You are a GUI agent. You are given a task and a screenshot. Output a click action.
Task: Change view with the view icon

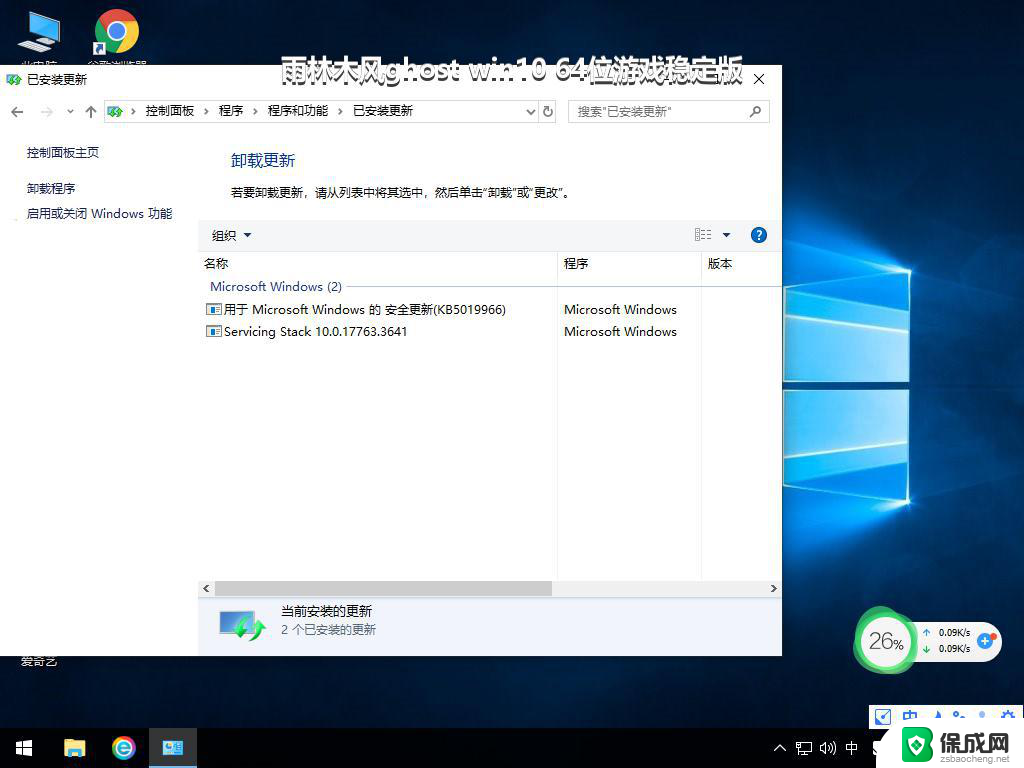703,235
